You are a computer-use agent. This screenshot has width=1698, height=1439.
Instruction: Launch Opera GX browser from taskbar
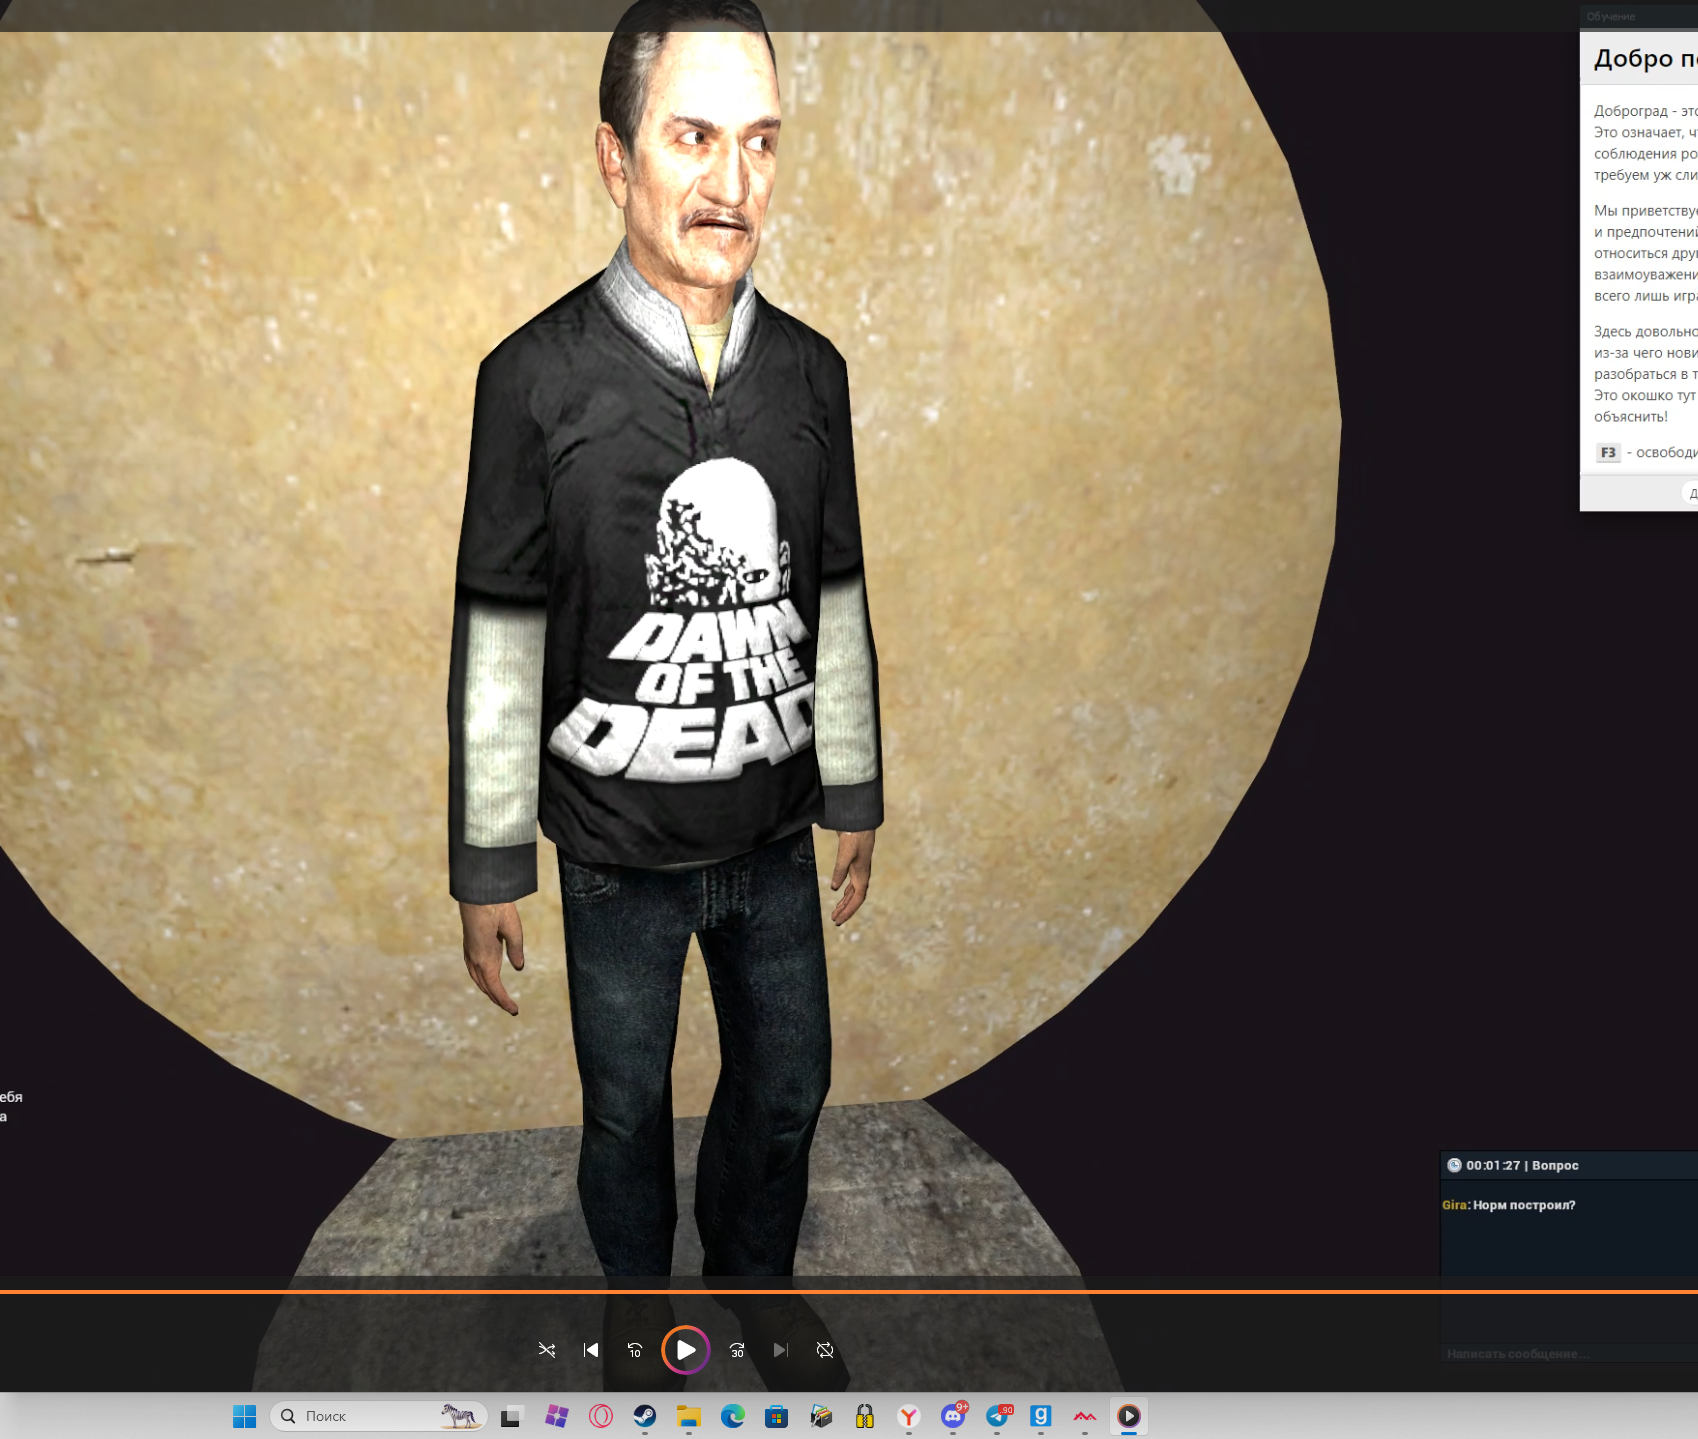[x=601, y=1416]
